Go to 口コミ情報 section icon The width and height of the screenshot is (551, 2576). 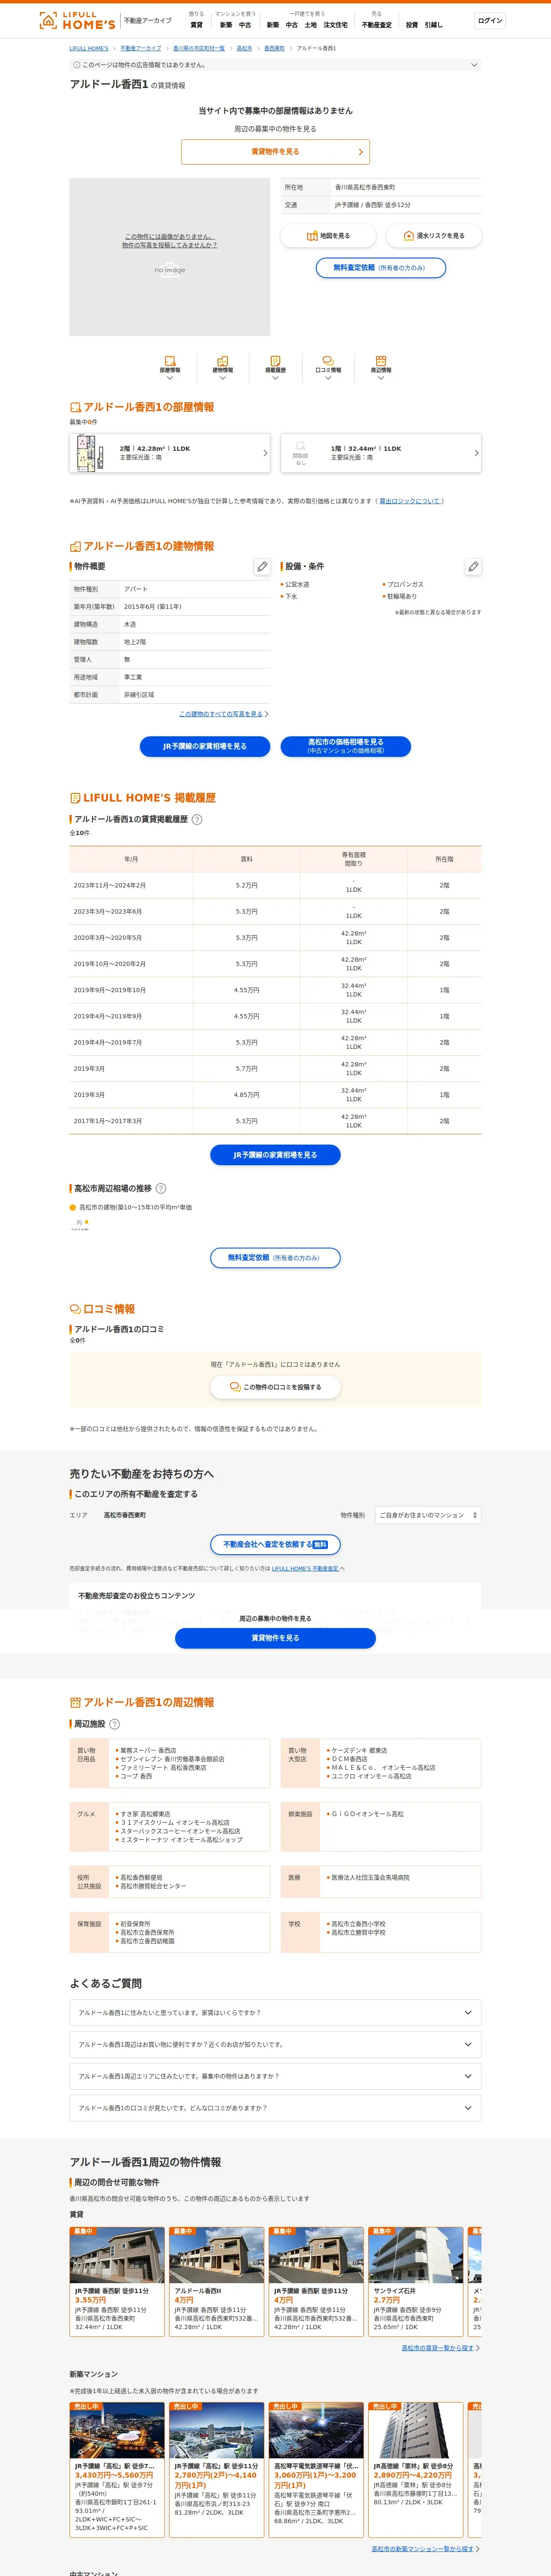328,361
